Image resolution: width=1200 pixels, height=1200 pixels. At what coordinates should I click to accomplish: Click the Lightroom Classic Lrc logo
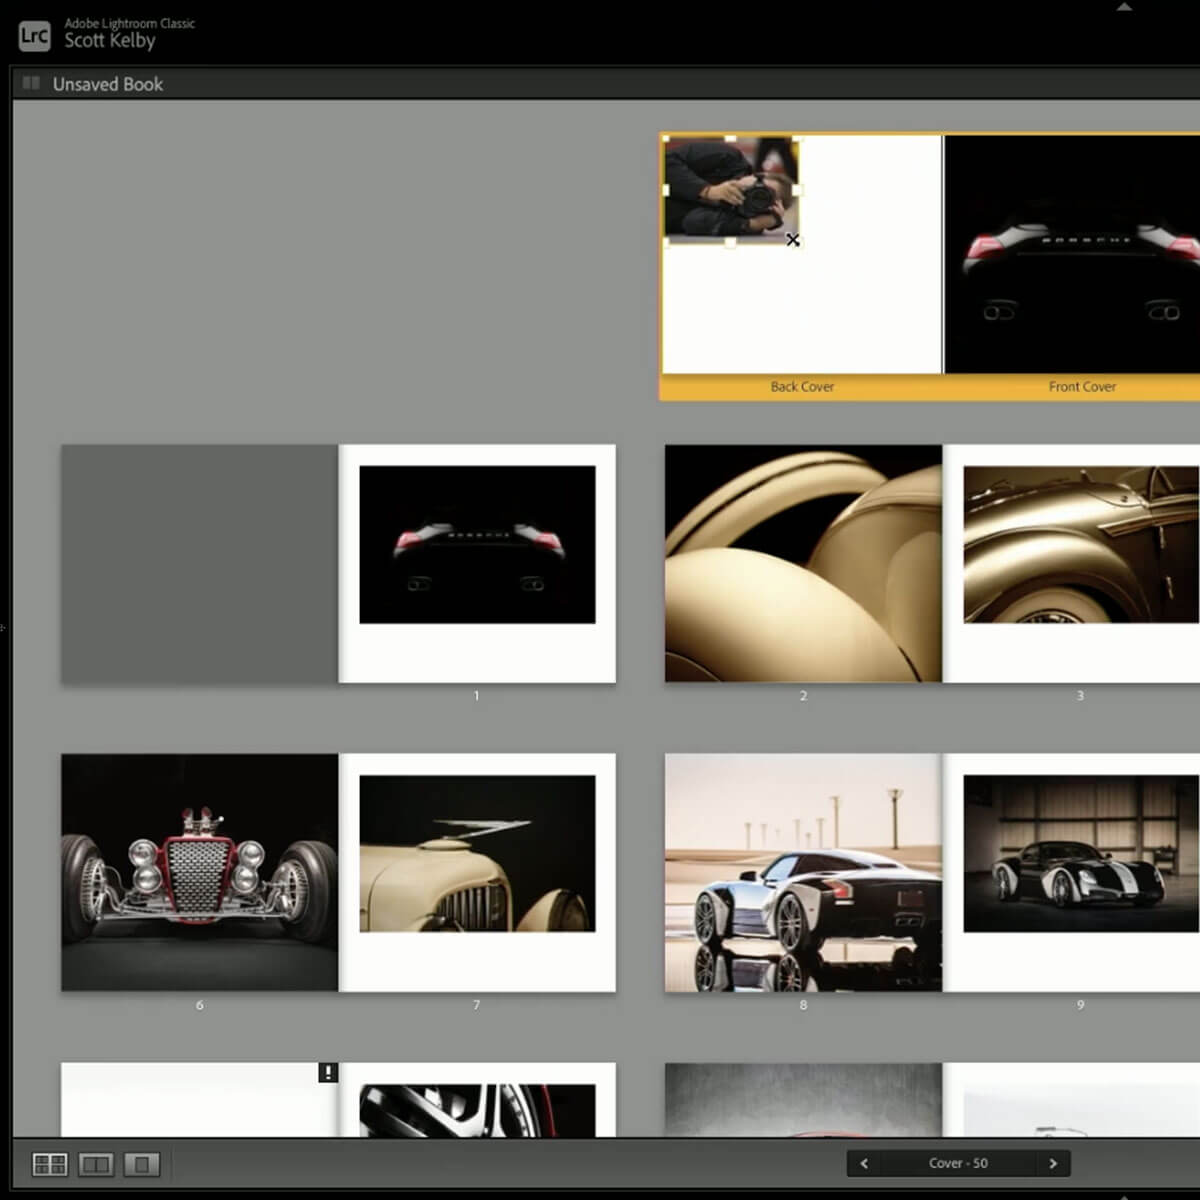tap(35, 37)
